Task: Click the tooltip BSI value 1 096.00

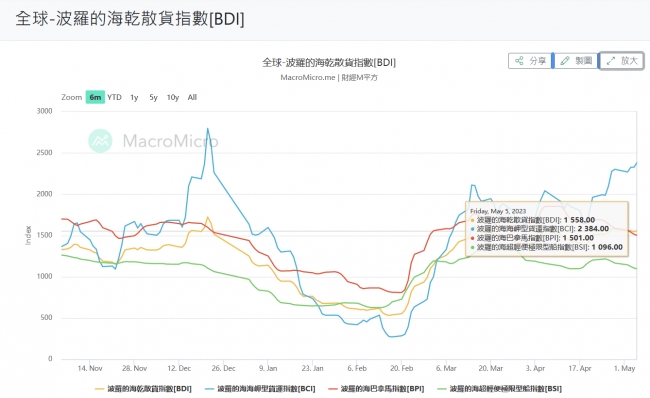Action: [607, 247]
